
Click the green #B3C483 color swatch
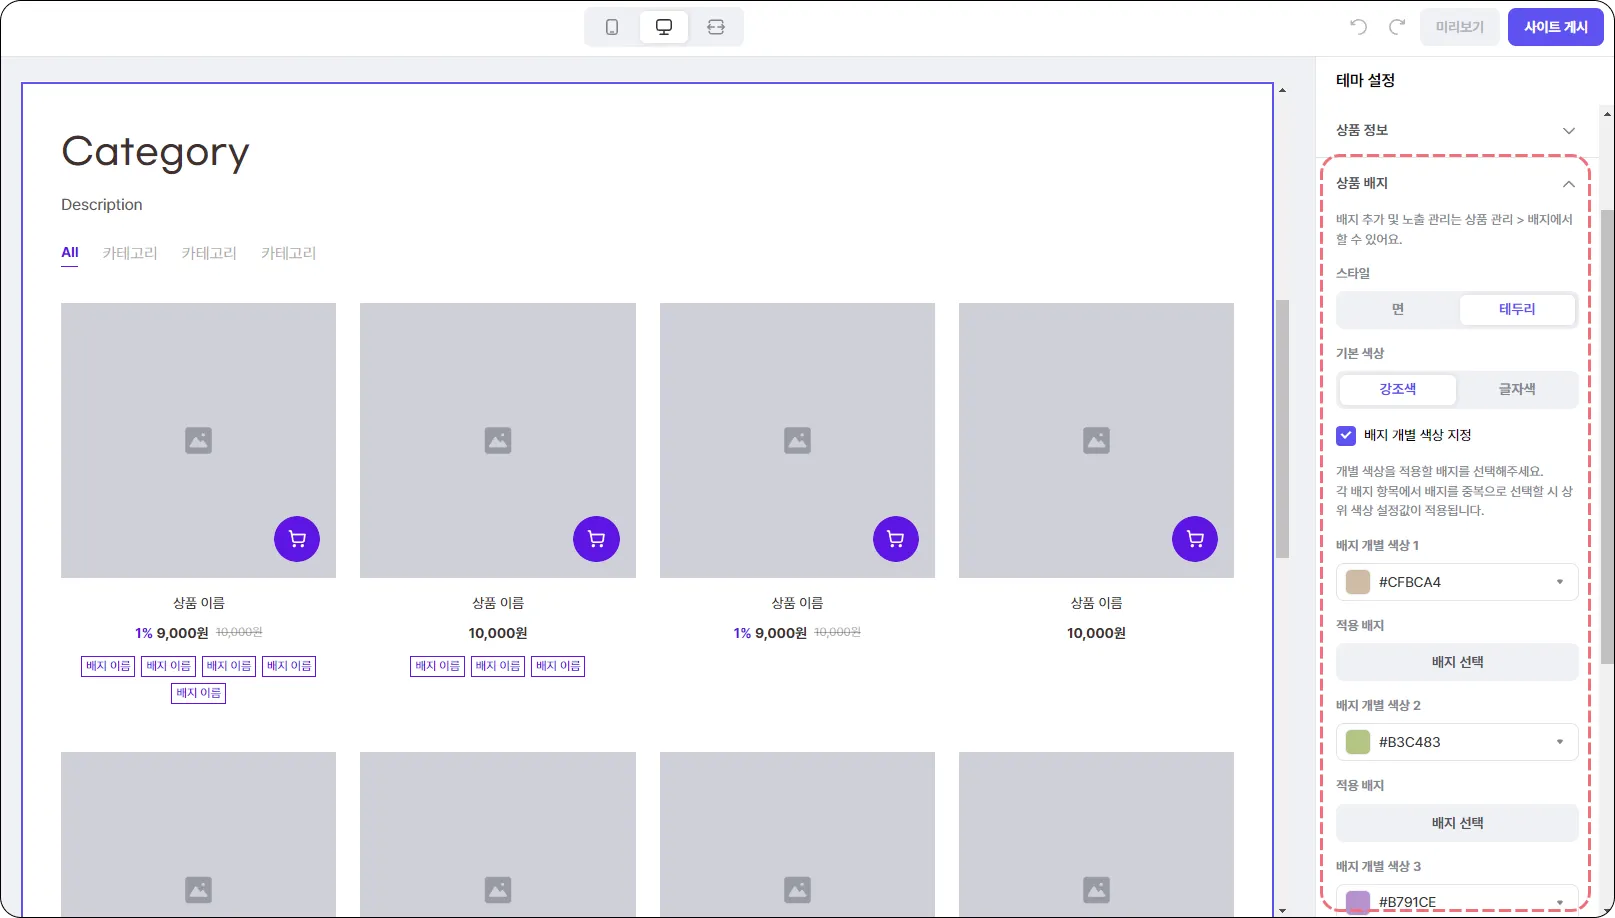pos(1358,742)
